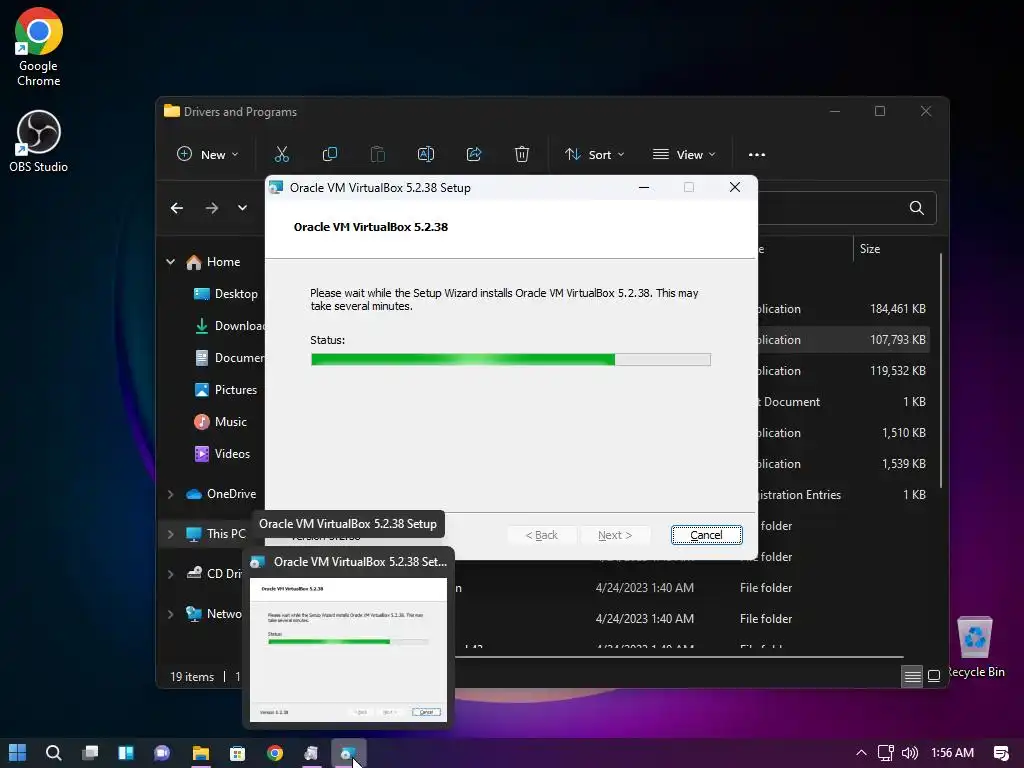Click the VirtualBox Setup taskbar icon
Image resolution: width=1024 pixels, height=768 pixels.
(x=348, y=753)
